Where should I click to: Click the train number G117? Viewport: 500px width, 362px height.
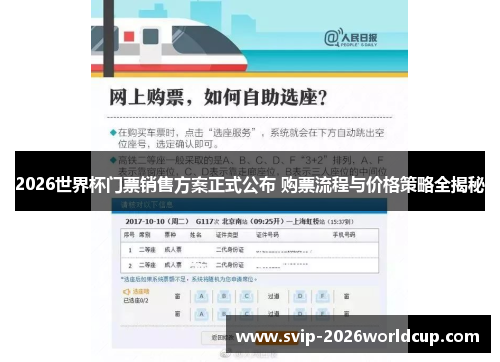pos(204,221)
